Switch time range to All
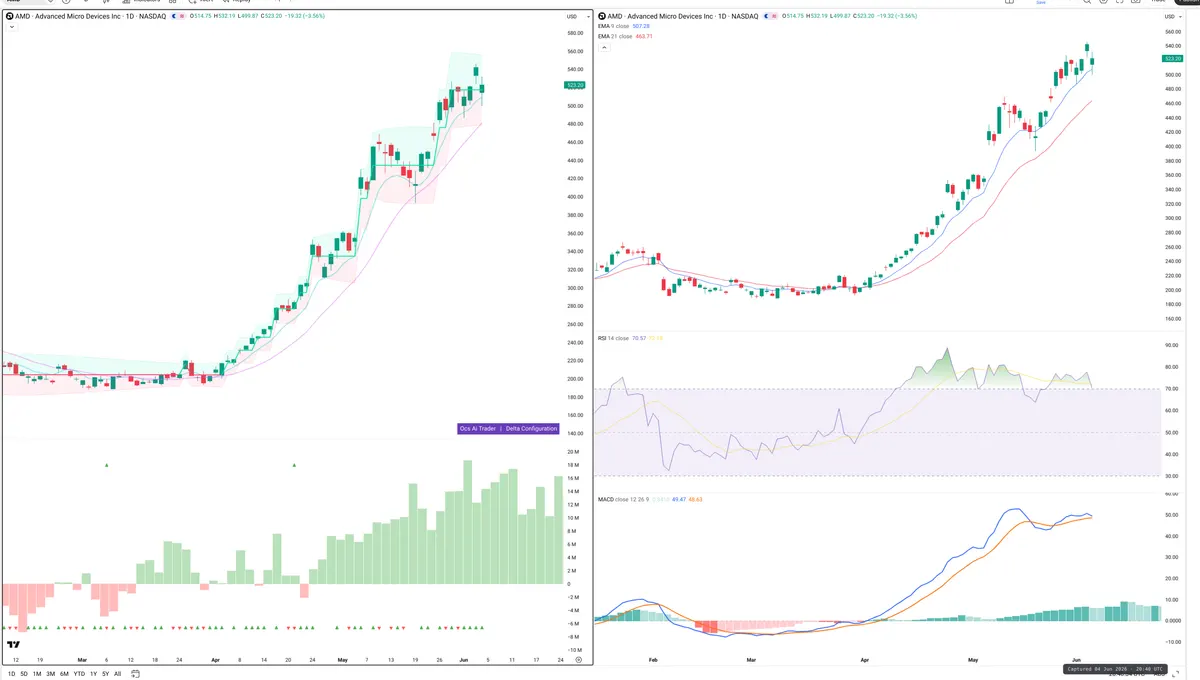This screenshot has height=680, width=1200. (117, 674)
